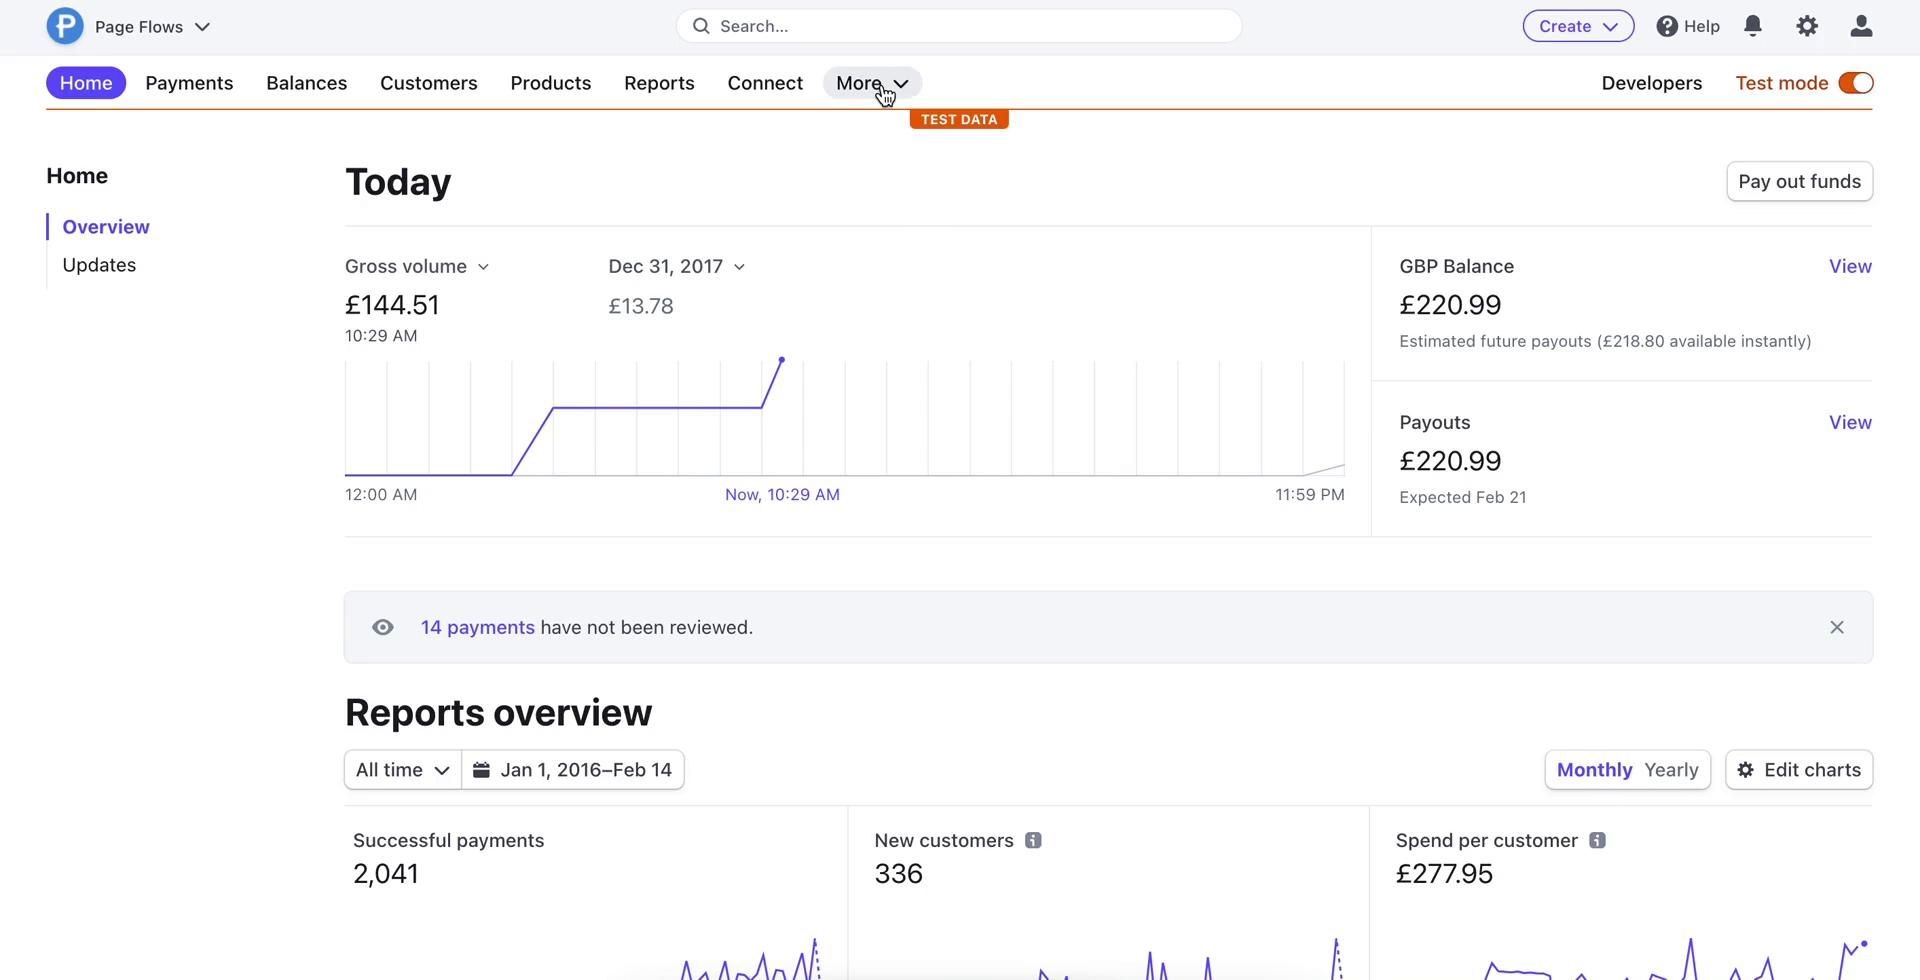Expand the More navigation dropdown
1920x980 pixels.
tap(872, 83)
